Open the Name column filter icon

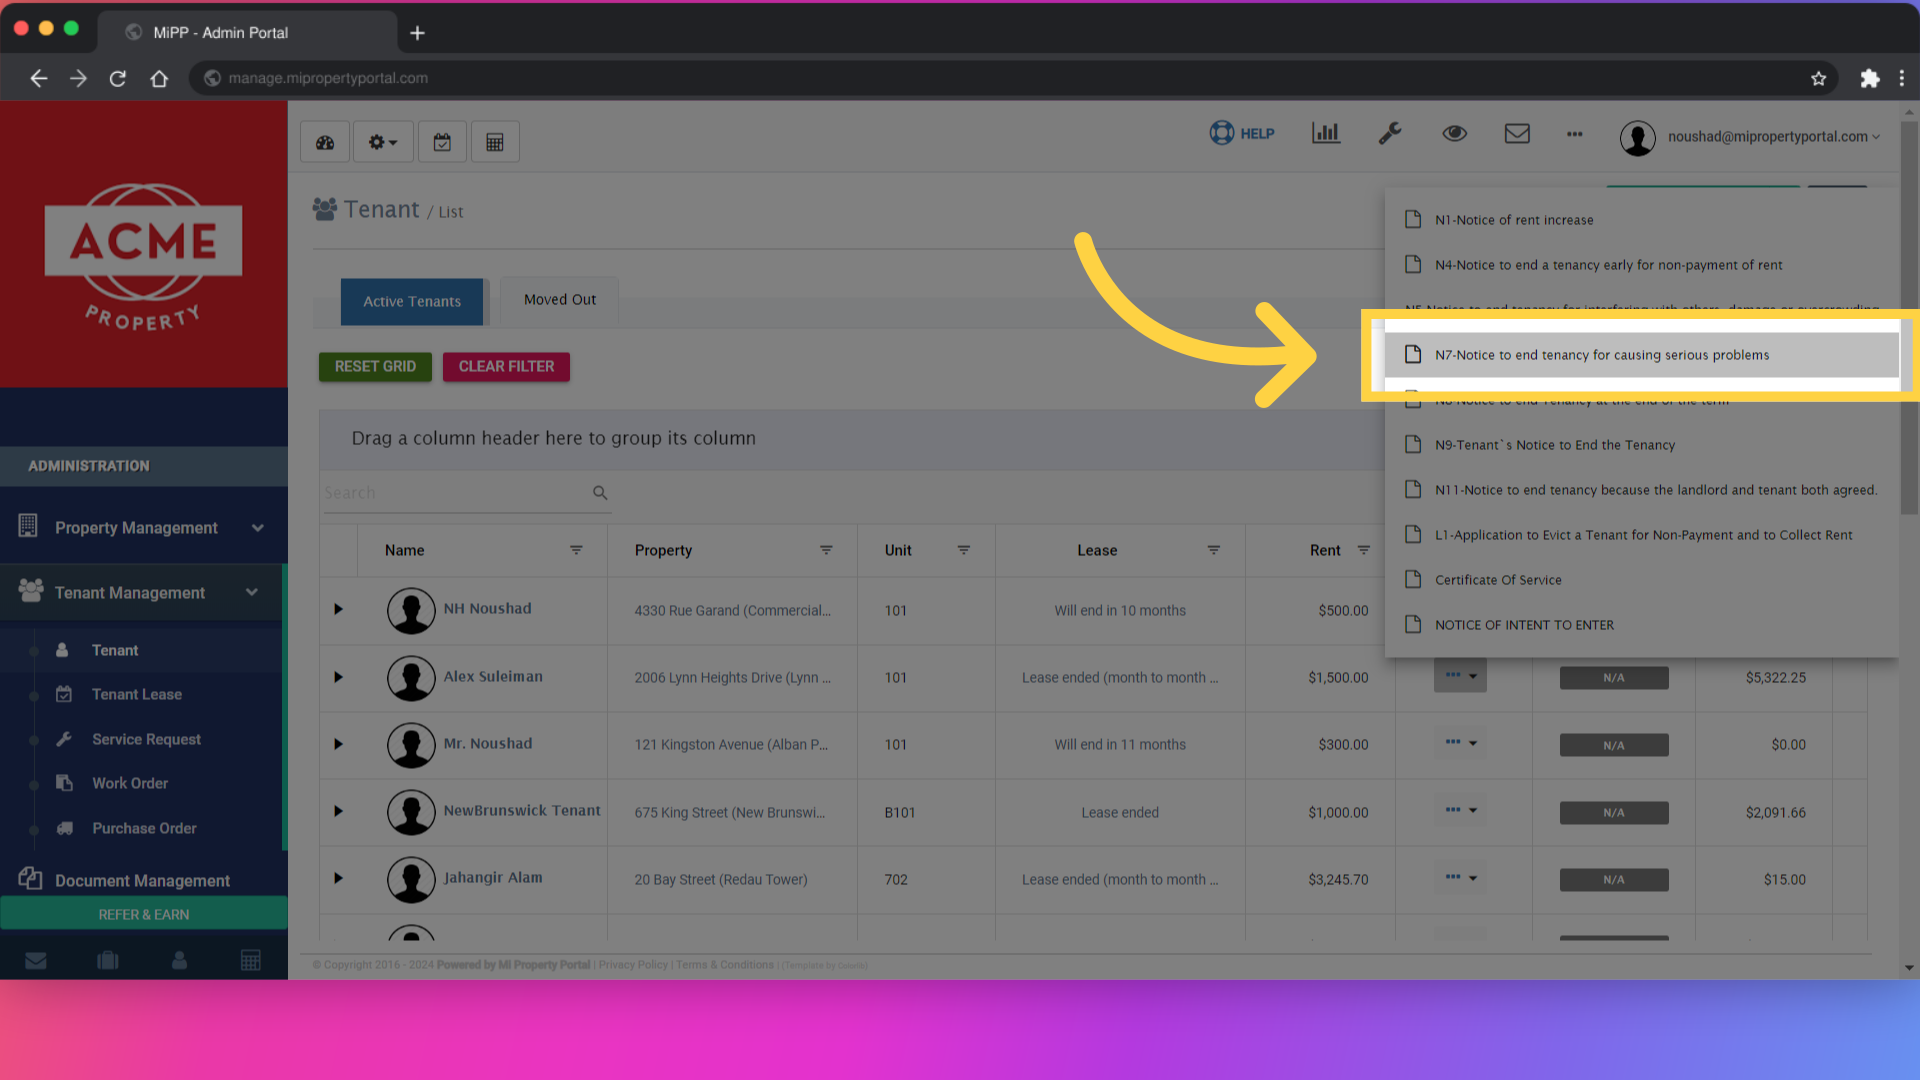(576, 550)
